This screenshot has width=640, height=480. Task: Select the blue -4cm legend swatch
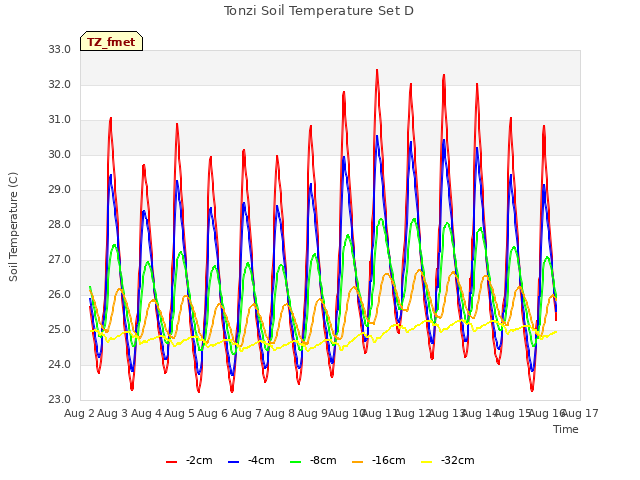coord(233,462)
